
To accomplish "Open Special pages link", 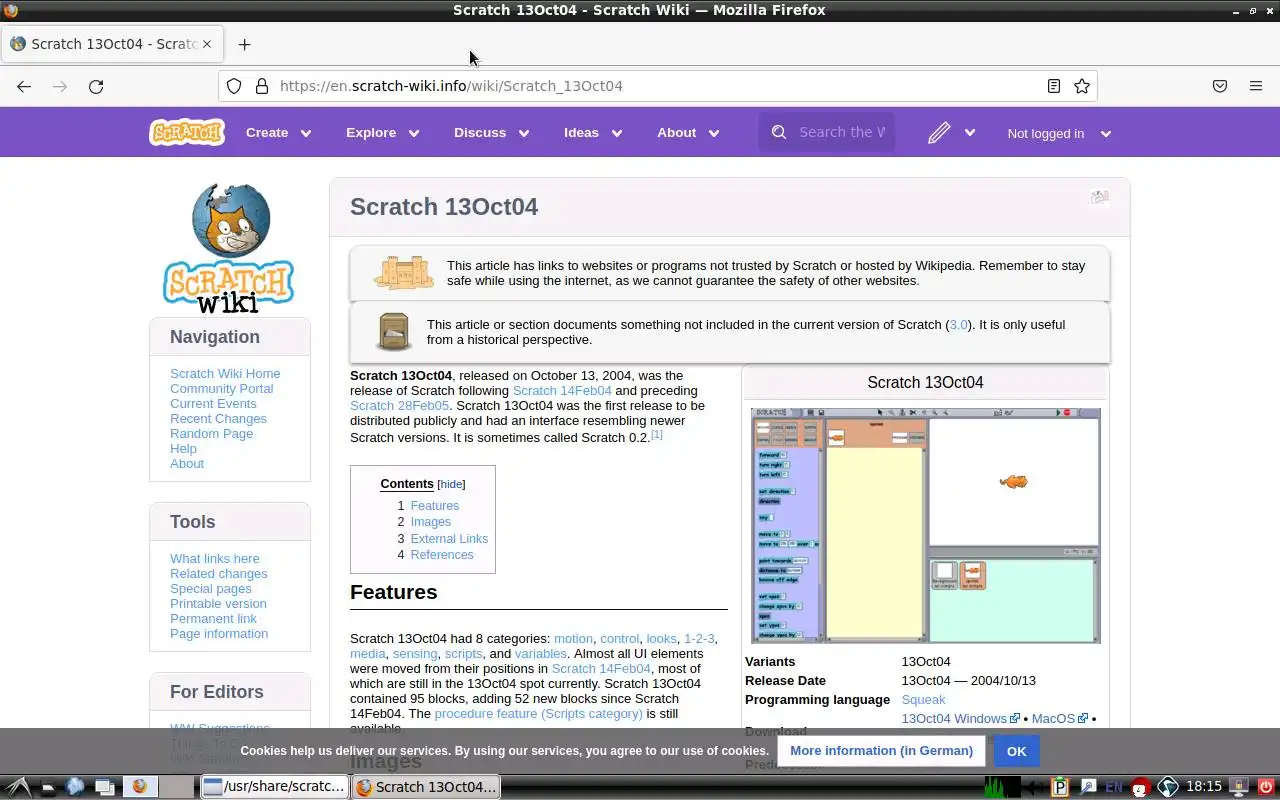I will pyautogui.click(x=211, y=588).
